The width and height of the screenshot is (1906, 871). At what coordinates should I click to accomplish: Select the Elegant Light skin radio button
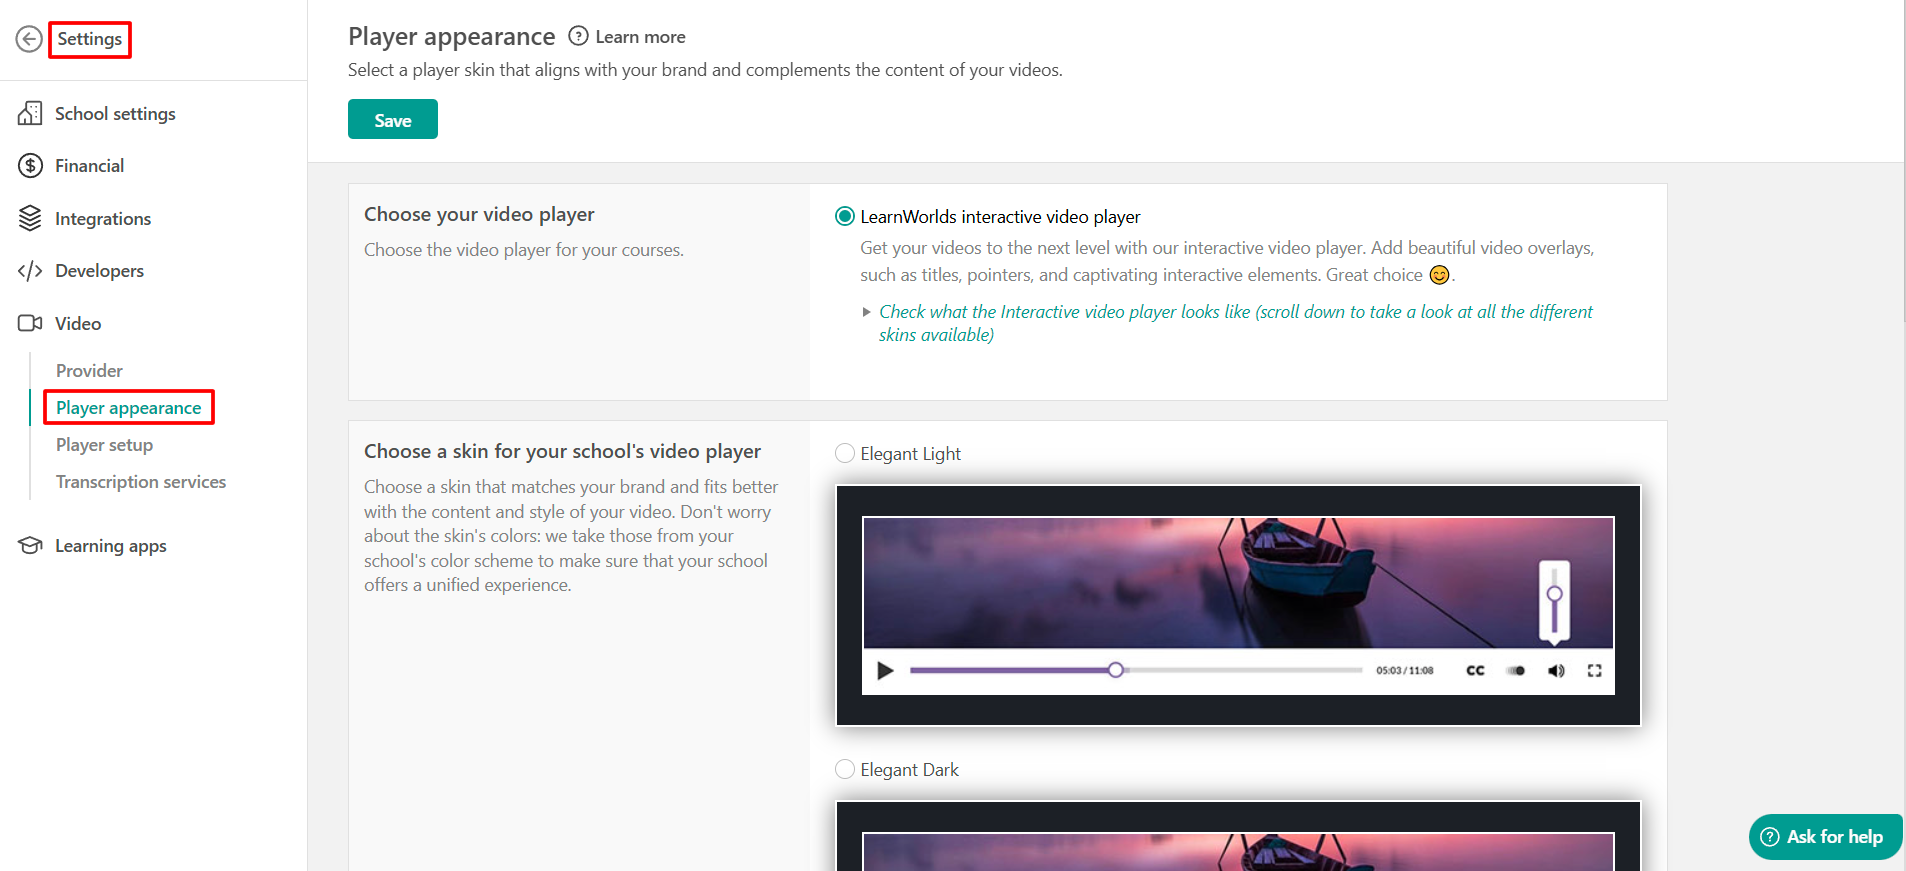pos(845,453)
